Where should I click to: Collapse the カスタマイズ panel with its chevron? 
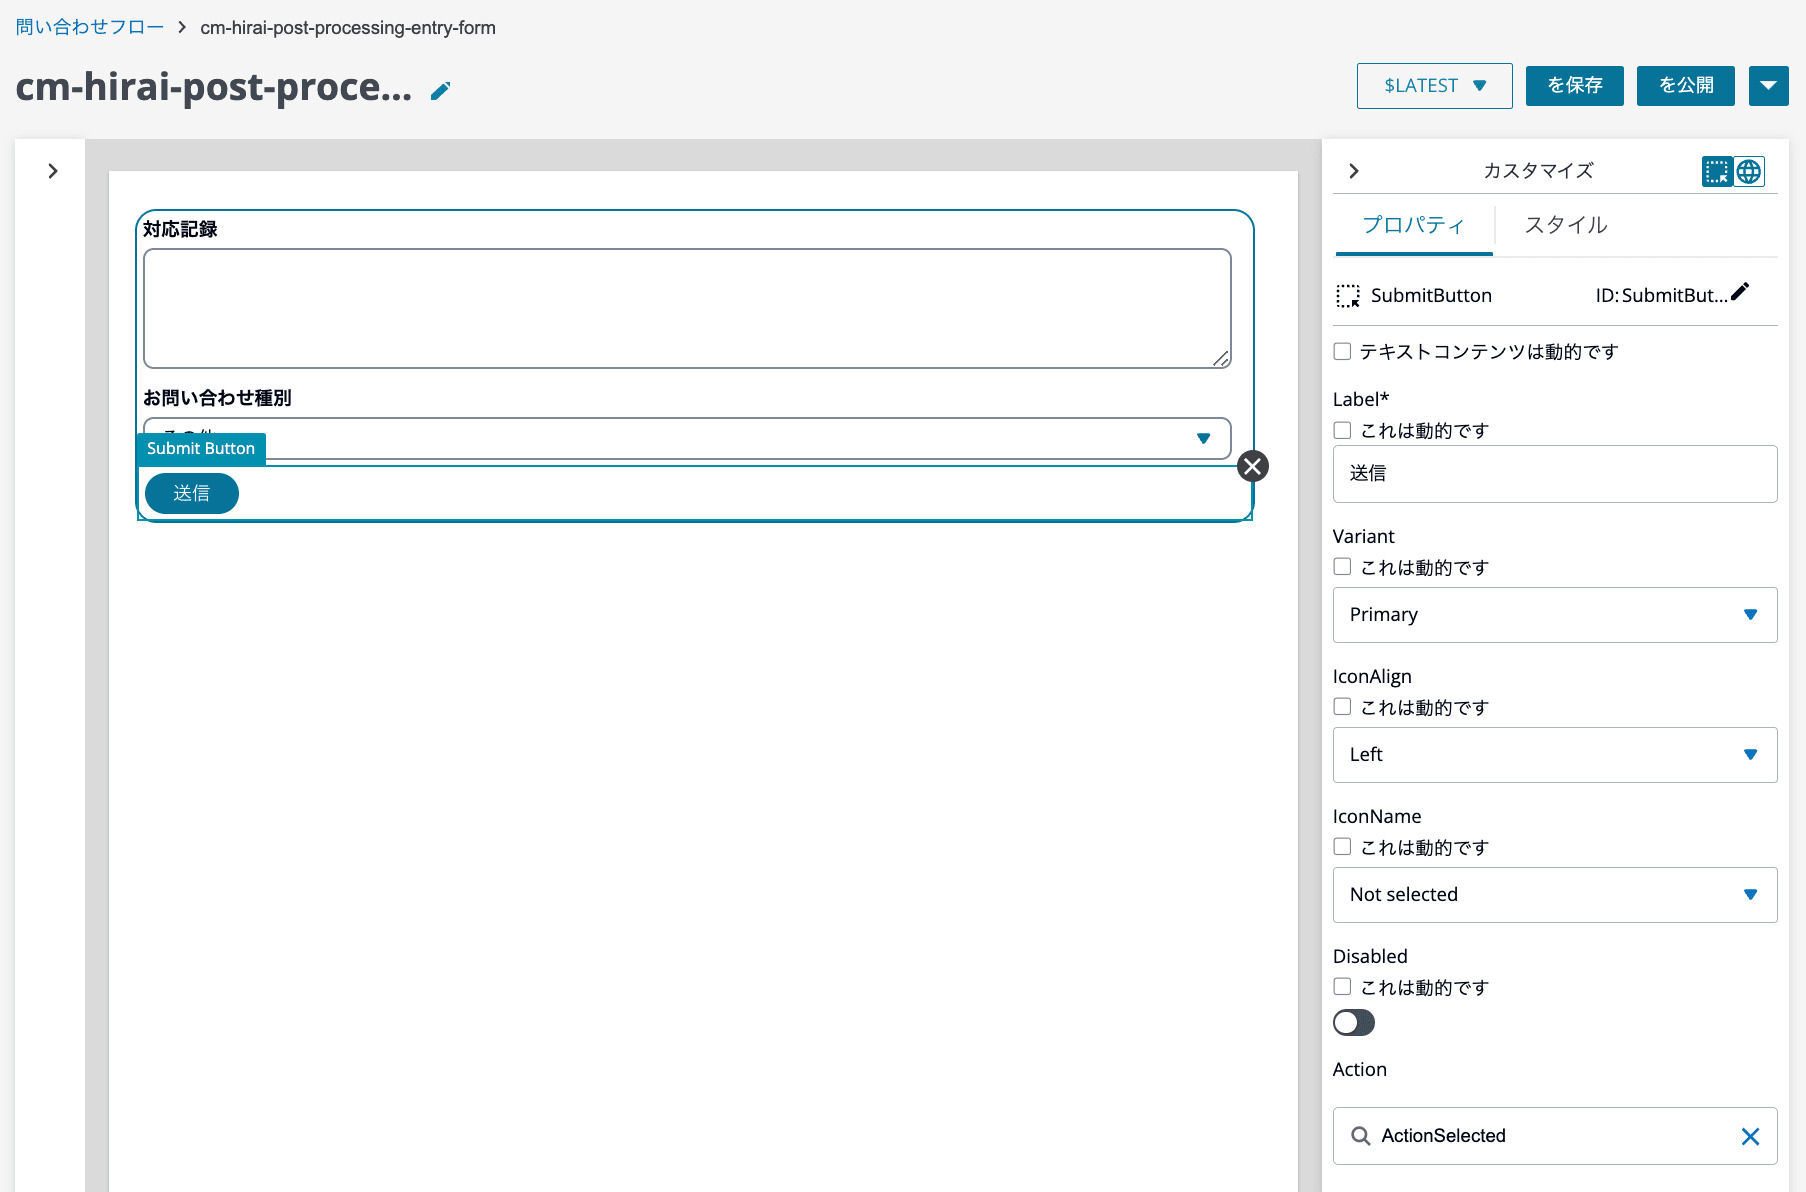[1354, 171]
